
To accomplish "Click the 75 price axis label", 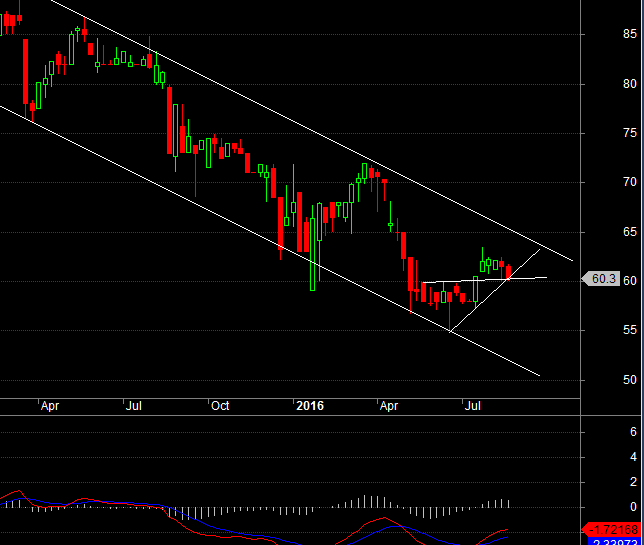I will [630, 133].
